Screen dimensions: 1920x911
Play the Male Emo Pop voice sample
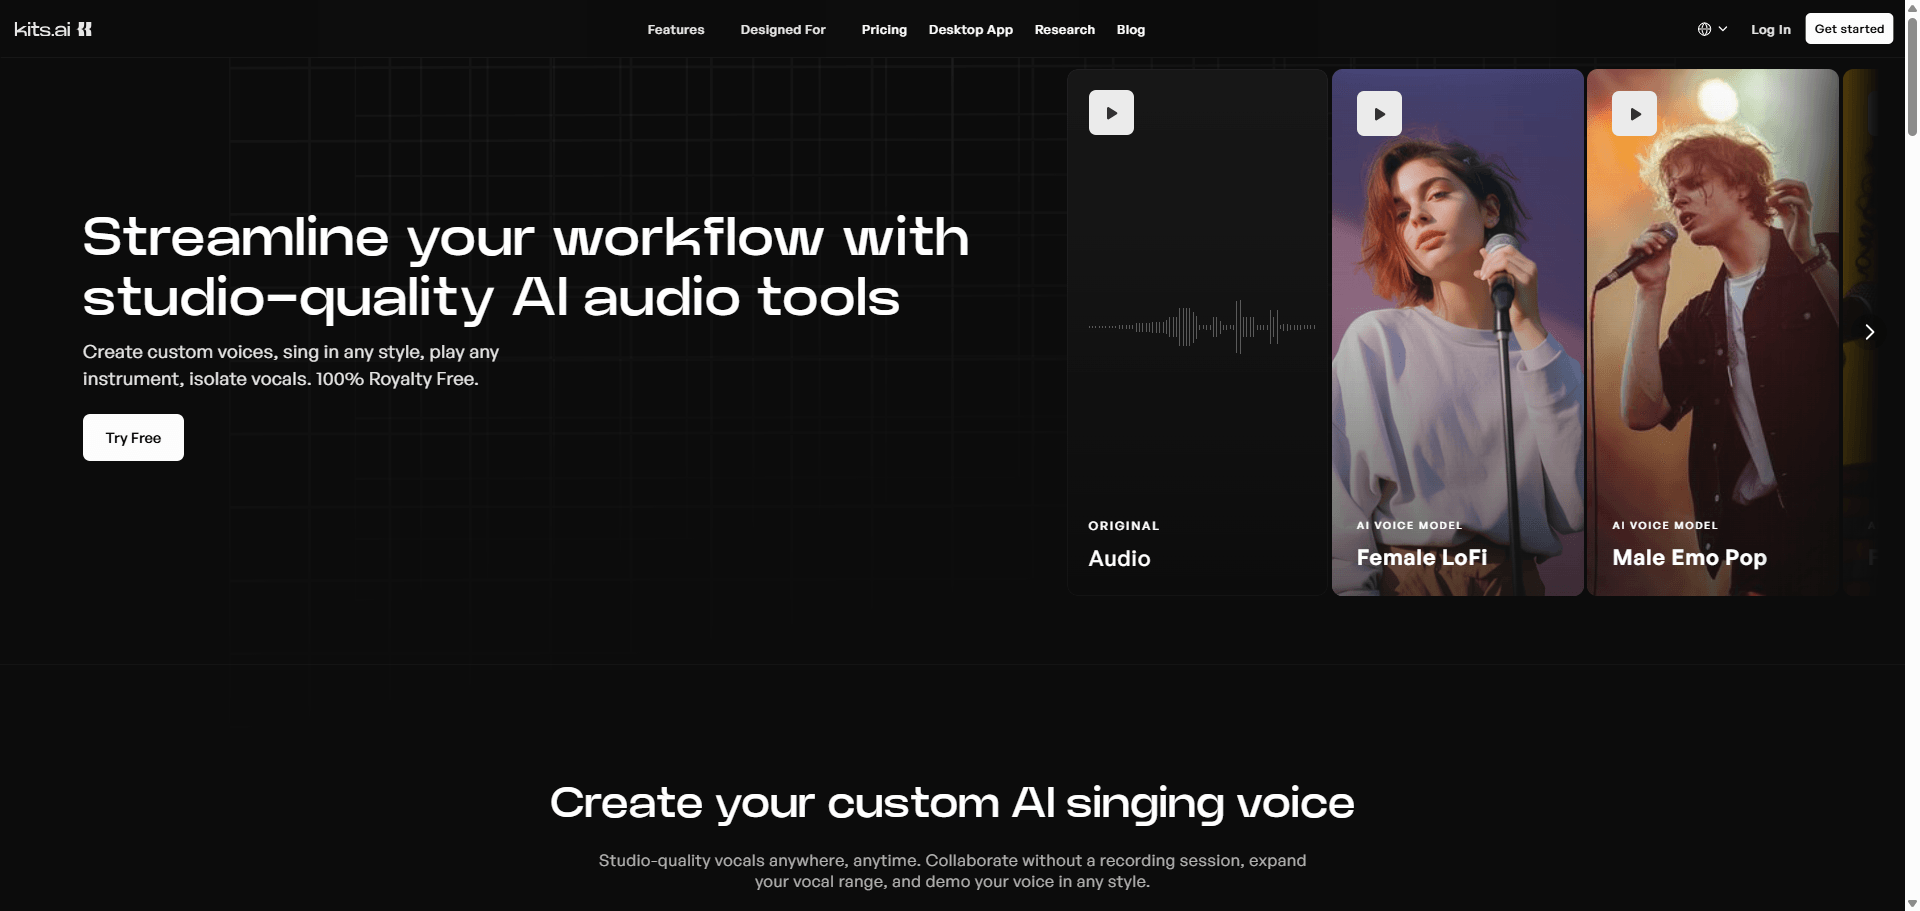[1634, 114]
